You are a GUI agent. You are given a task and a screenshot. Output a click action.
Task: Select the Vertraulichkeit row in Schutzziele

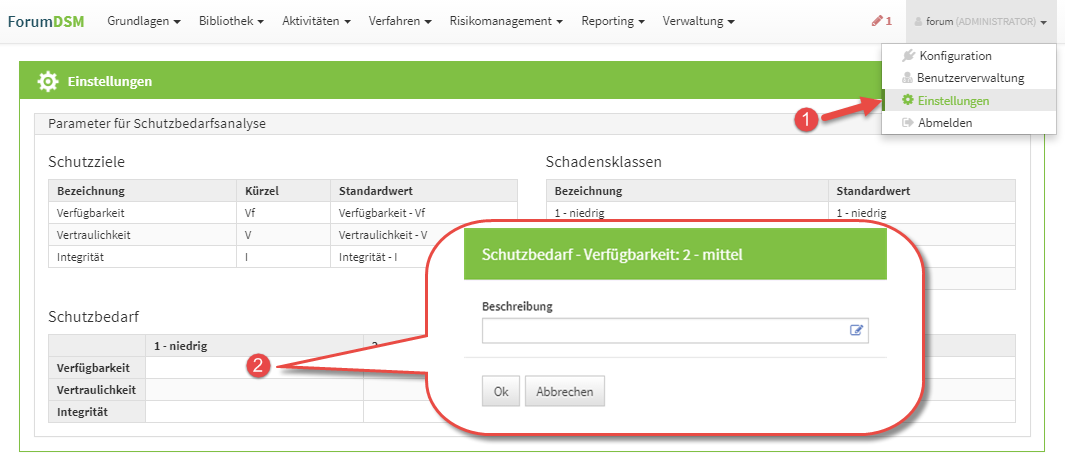[x=283, y=235]
